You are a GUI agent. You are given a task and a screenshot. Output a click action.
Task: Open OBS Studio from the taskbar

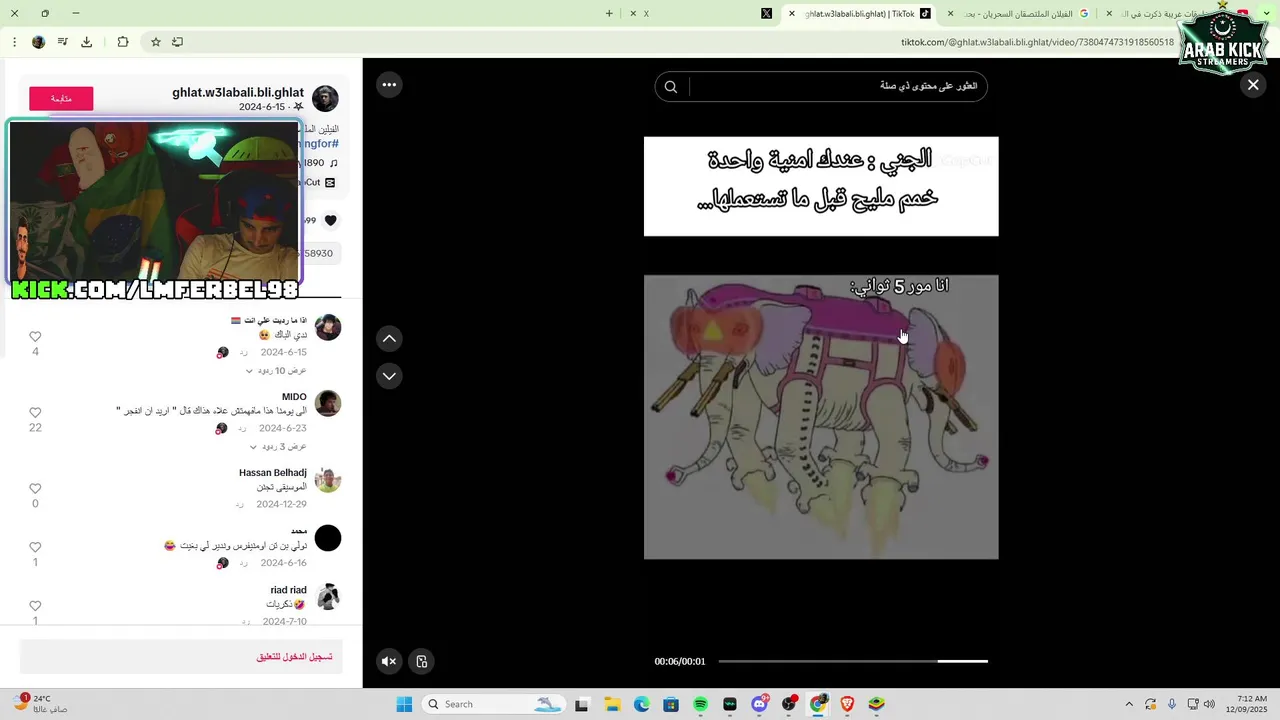click(x=789, y=704)
